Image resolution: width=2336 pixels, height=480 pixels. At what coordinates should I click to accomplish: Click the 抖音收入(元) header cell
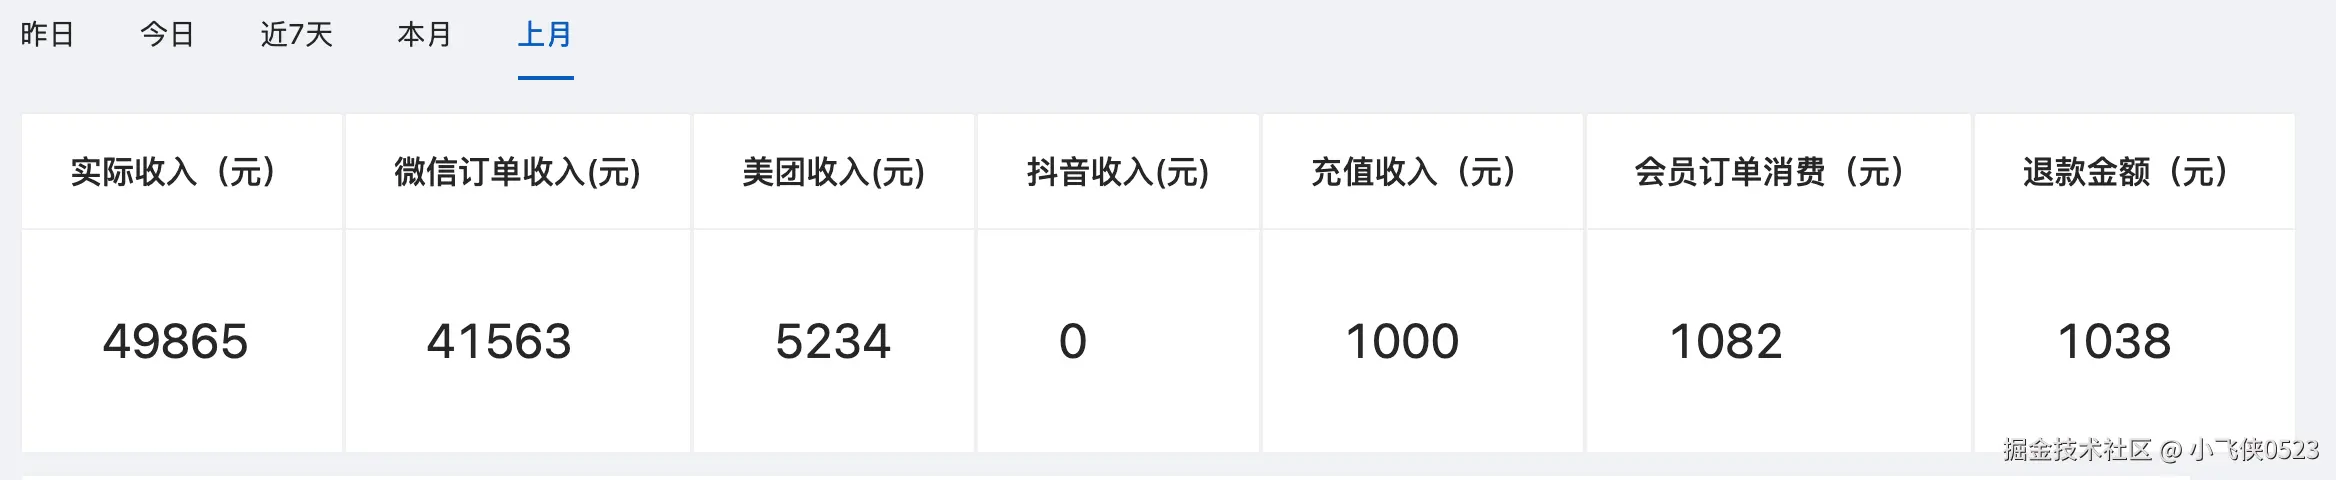[1118, 172]
